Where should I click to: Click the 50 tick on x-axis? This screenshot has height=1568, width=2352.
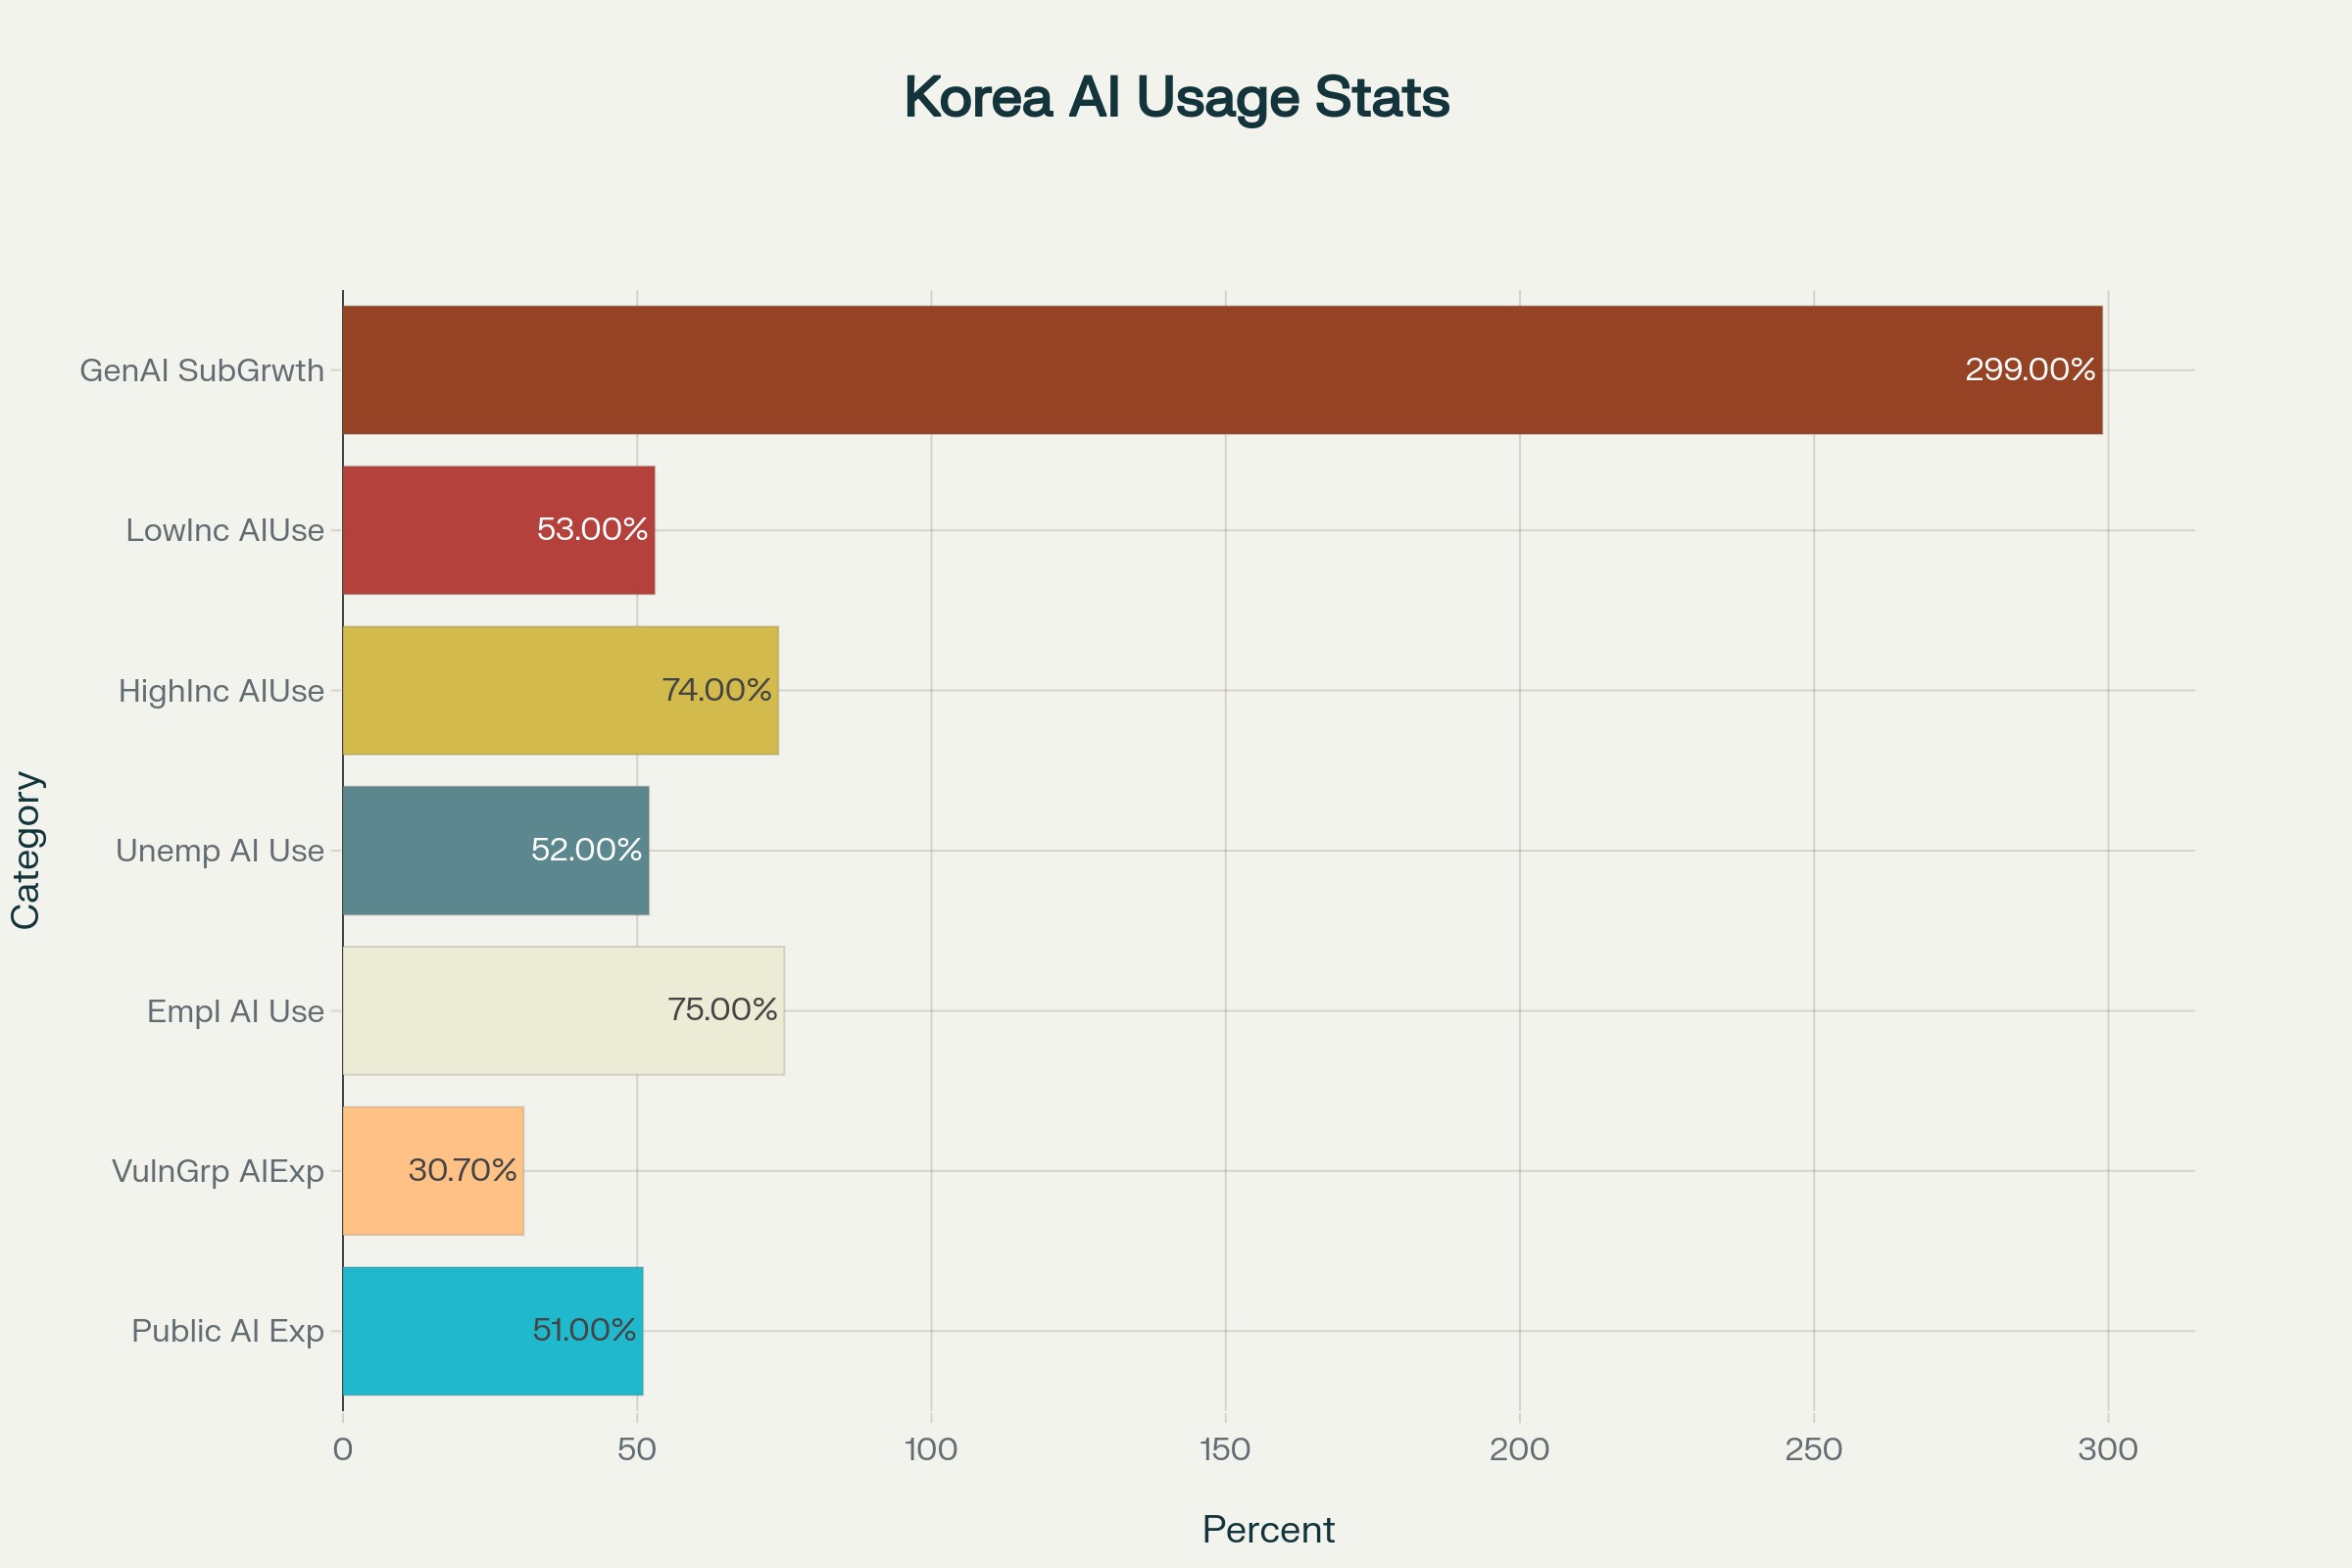637,1449
